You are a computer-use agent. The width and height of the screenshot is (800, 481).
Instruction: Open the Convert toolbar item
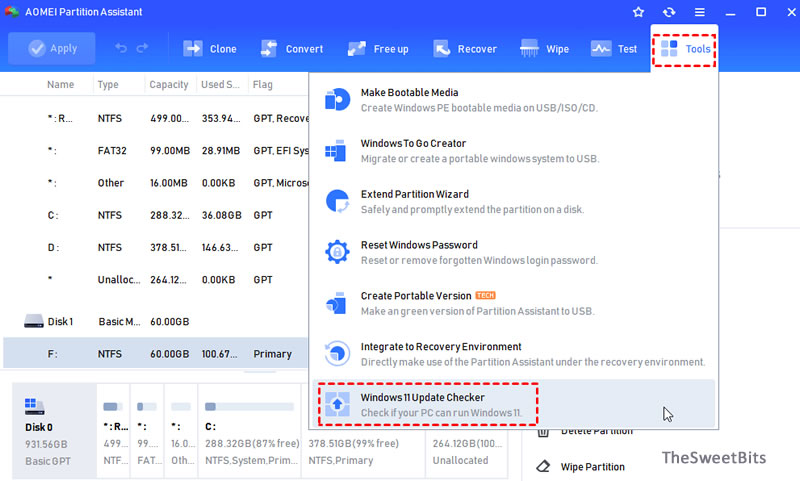point(292,49)
